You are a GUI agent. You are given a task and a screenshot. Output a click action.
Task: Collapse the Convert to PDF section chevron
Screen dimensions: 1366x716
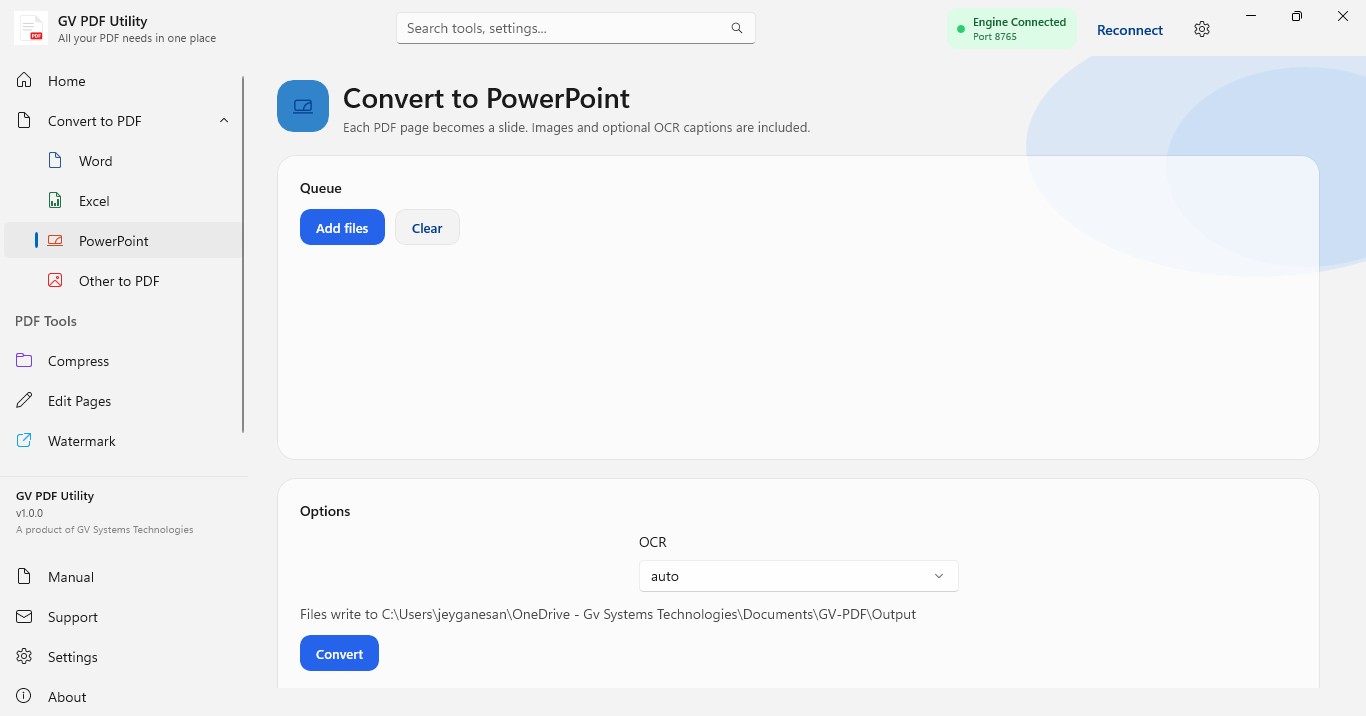tap(224, 121)
